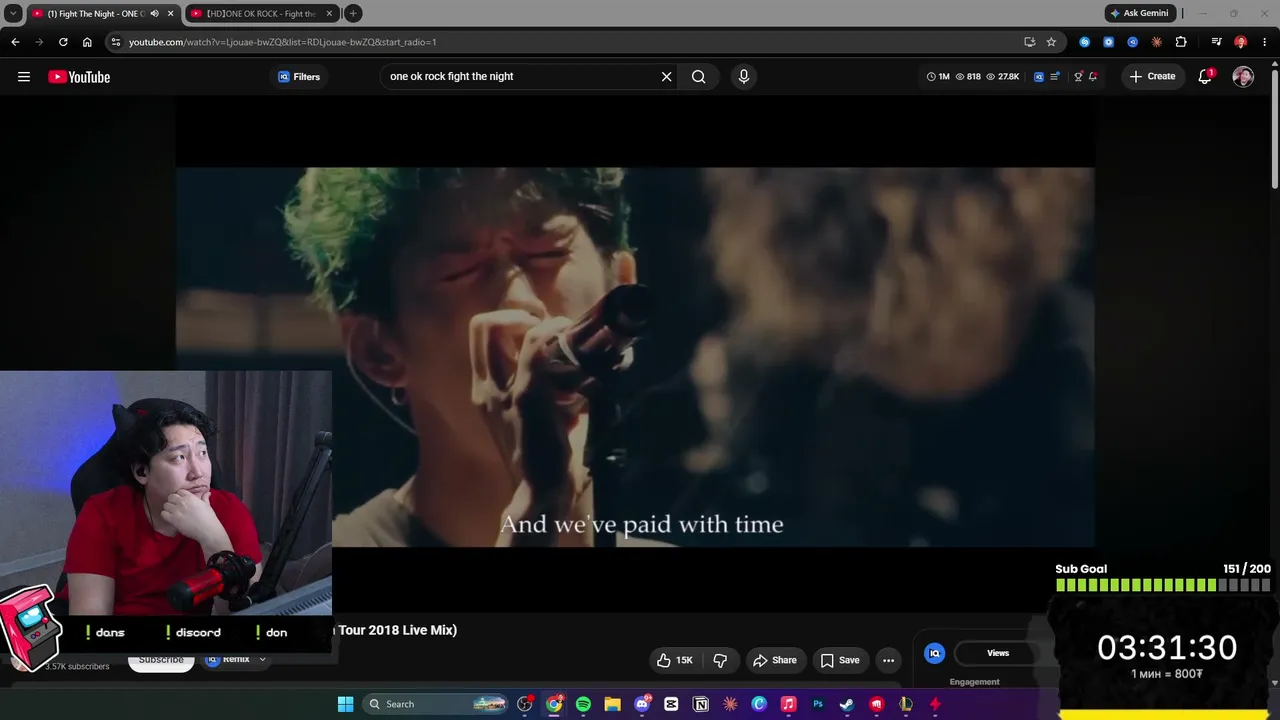Image resolution: width=1280 pixels, height=720 pixels.
Task: Open YouTube notifications bell
Action: (x=1205, y=77)
